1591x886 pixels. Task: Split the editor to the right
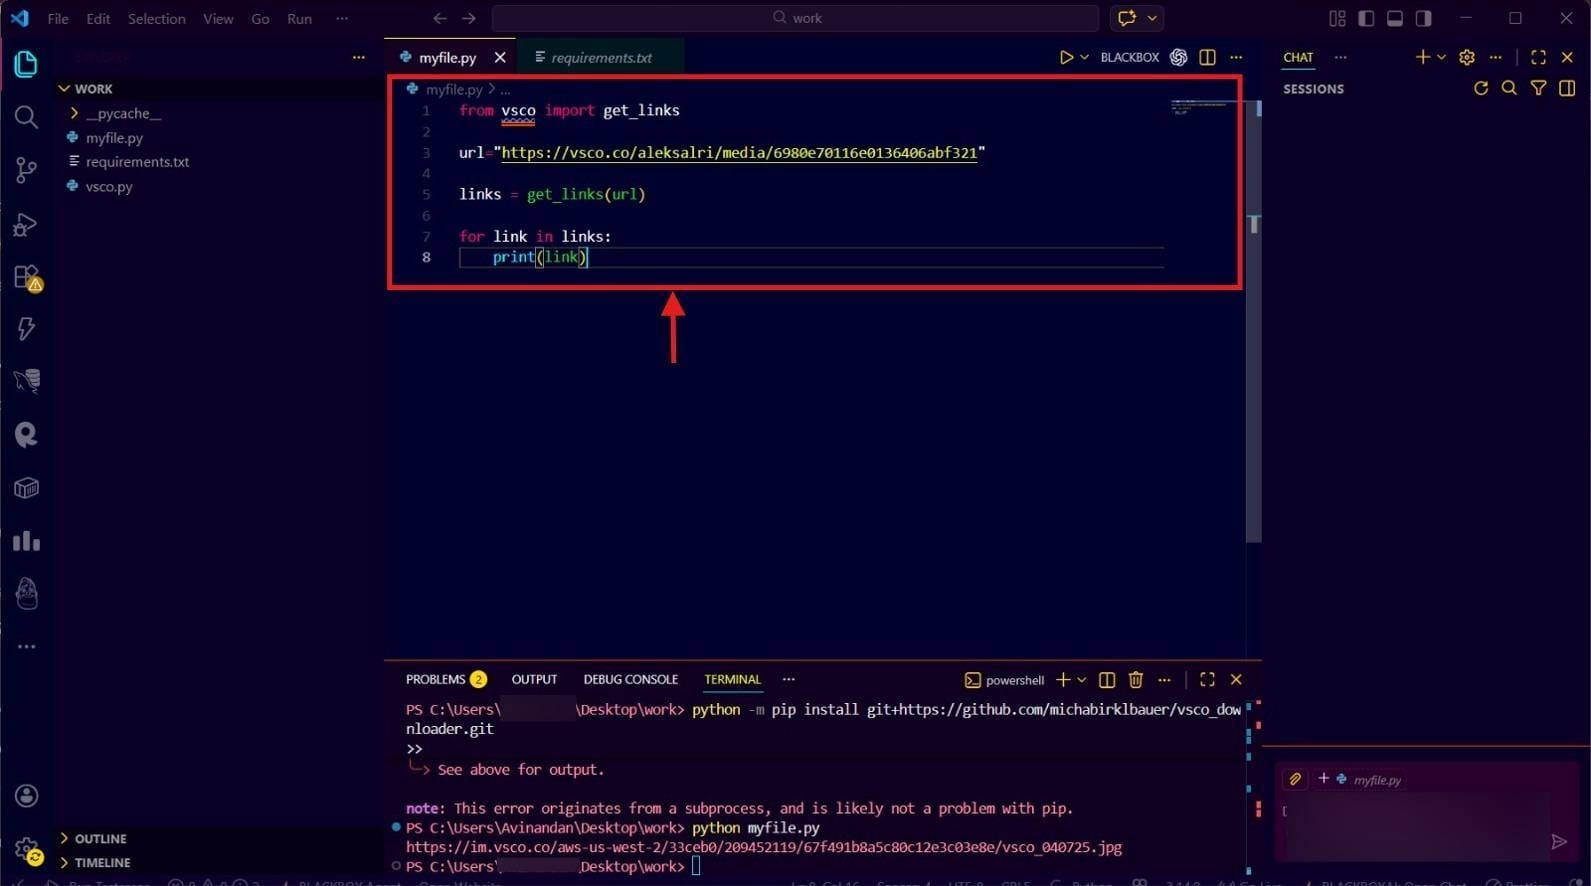[1207, 57]
